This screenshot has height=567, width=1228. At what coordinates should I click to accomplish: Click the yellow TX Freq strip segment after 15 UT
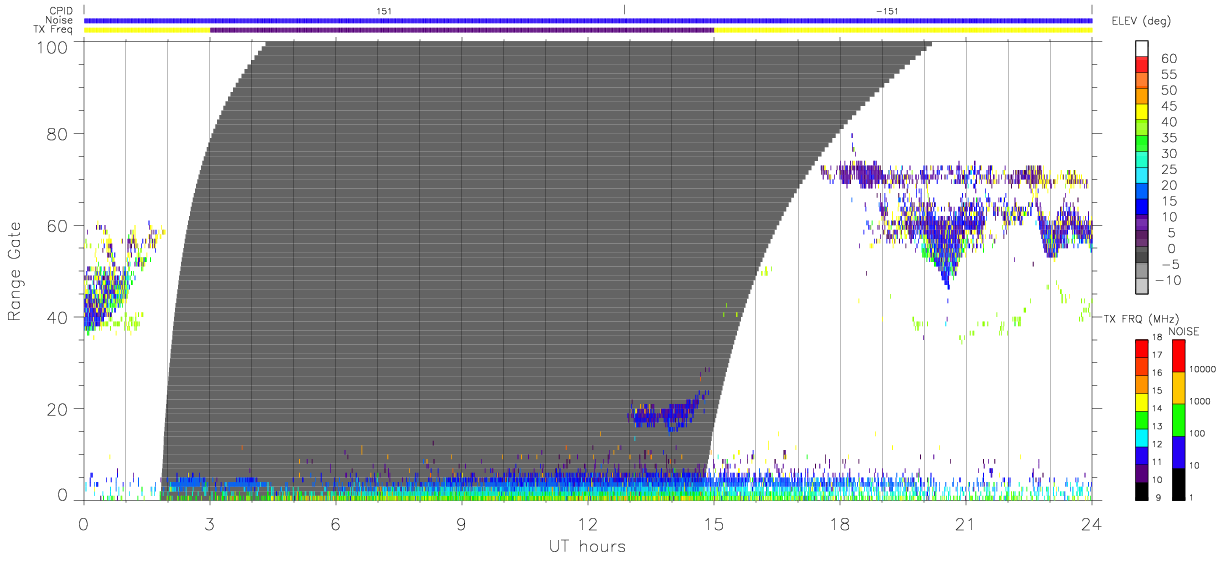903,30
